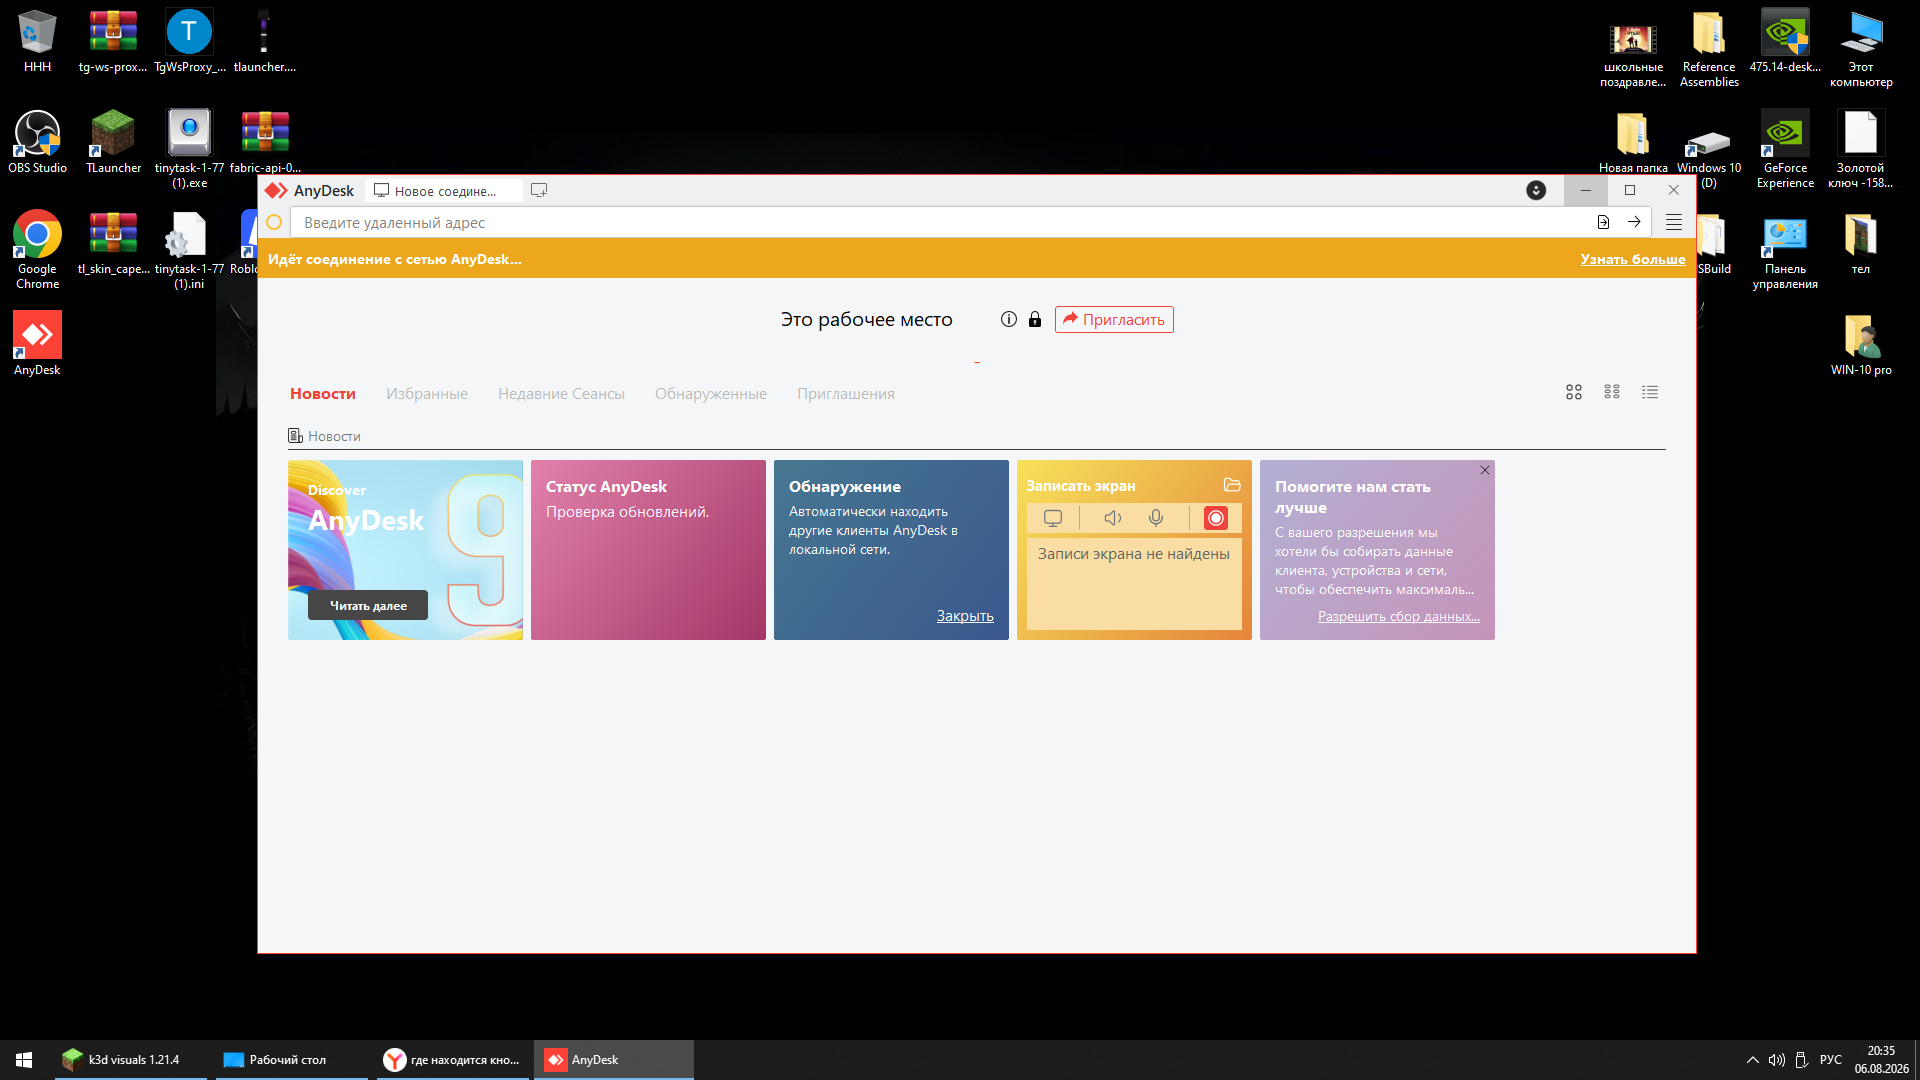Click the РУС language indicator
1920x1080 pixels.
coord(1831,1060)
